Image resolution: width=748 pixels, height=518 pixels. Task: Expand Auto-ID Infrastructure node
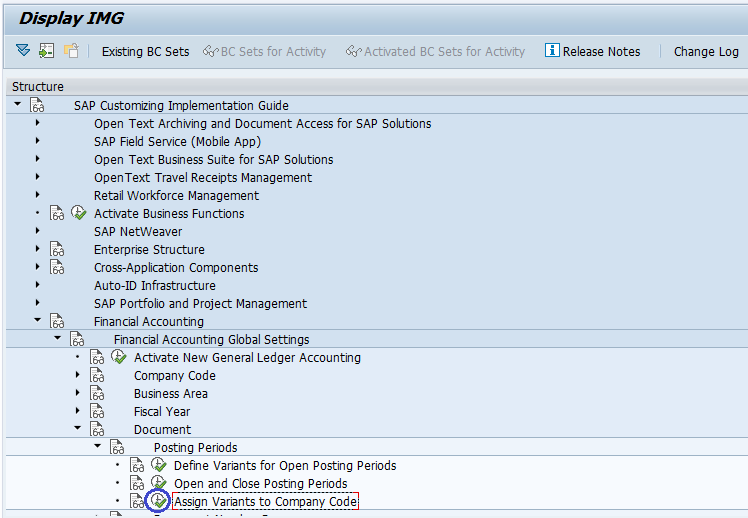[37, 285]
